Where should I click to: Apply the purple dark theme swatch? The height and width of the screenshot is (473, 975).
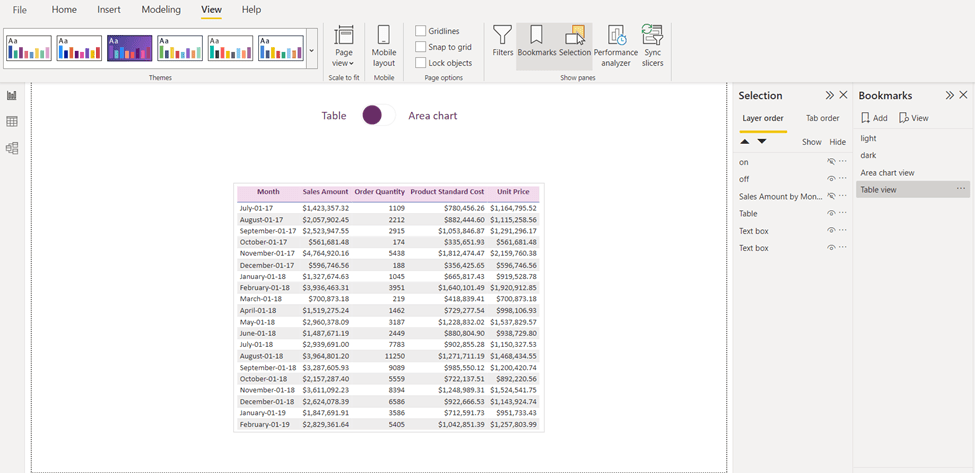(129, 48)
